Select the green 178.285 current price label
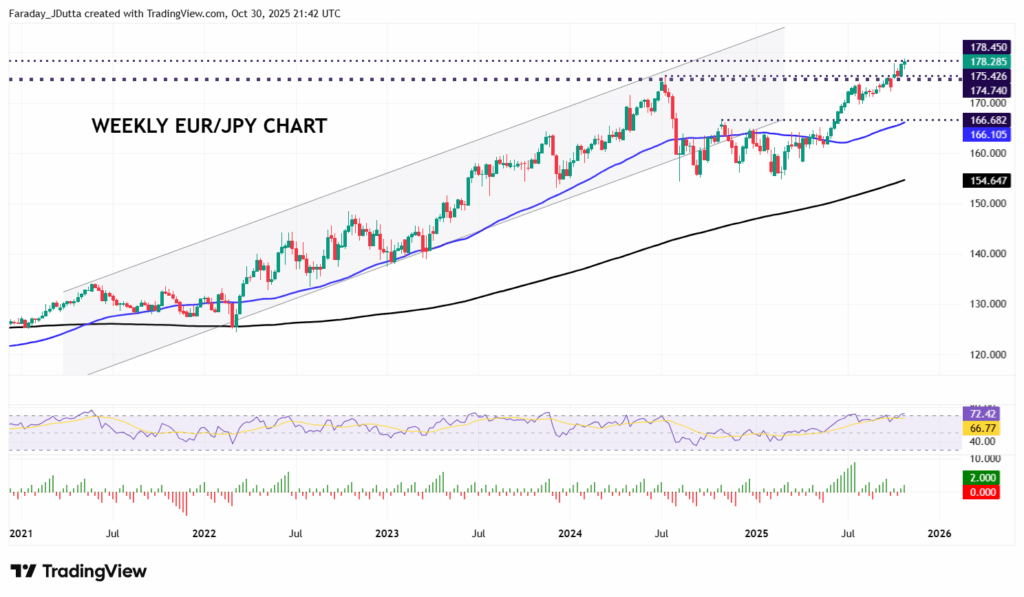The width and height of the screenshot is (1024, 597). (x=985, y=62)
